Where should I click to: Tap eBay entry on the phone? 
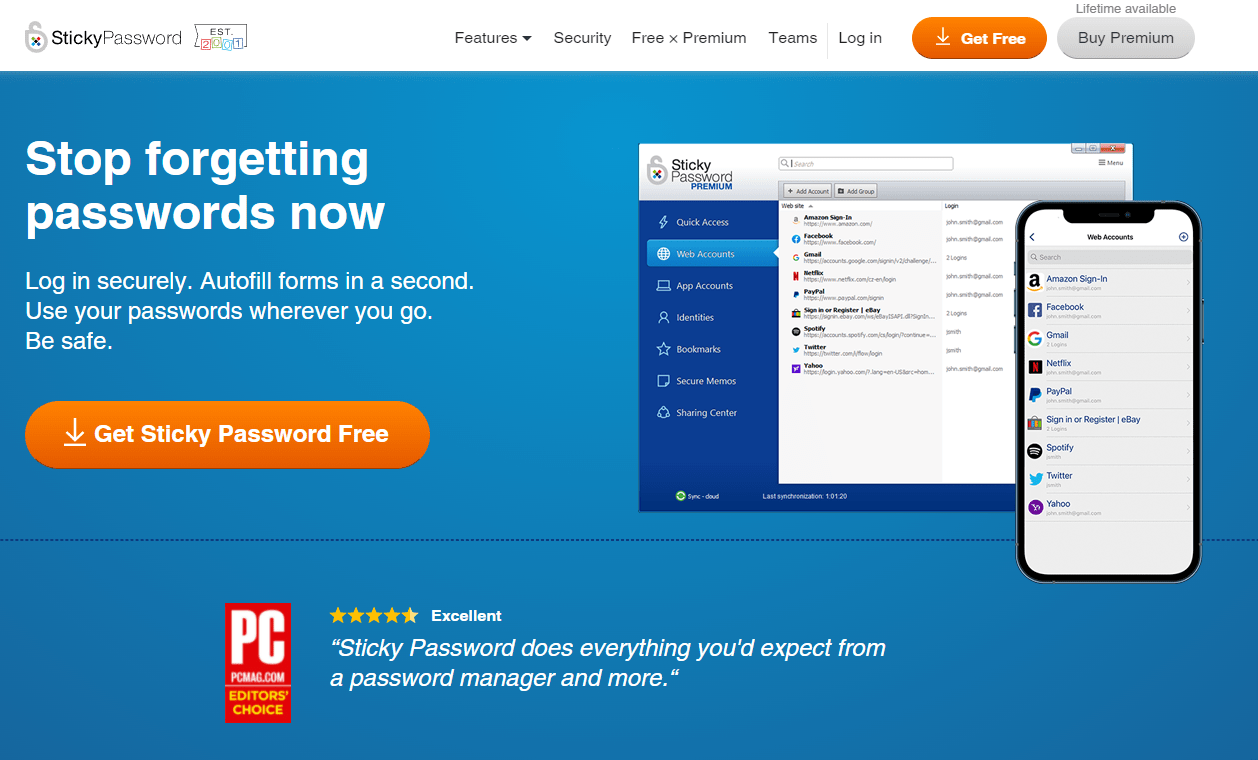pyautogui.click(x=1109, y=422)
